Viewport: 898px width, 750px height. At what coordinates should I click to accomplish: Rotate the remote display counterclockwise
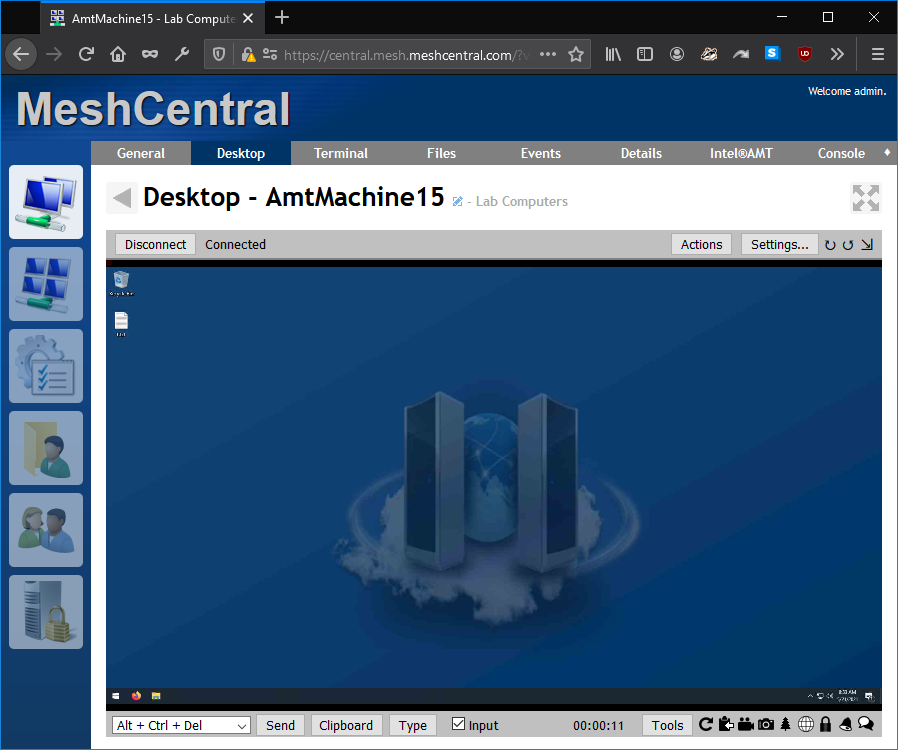[830, 244]
